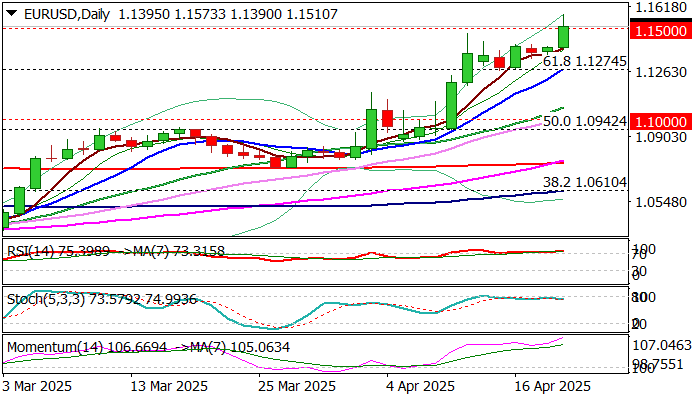Click the RSI(14) indicator label
The height and width of the screenshot is (400, 700).
30,251
